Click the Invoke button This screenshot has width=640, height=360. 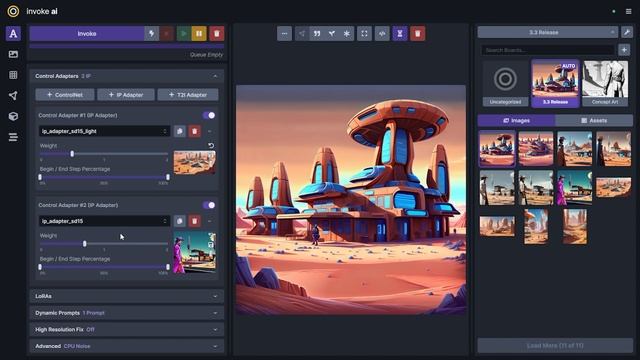coord(87,33)
